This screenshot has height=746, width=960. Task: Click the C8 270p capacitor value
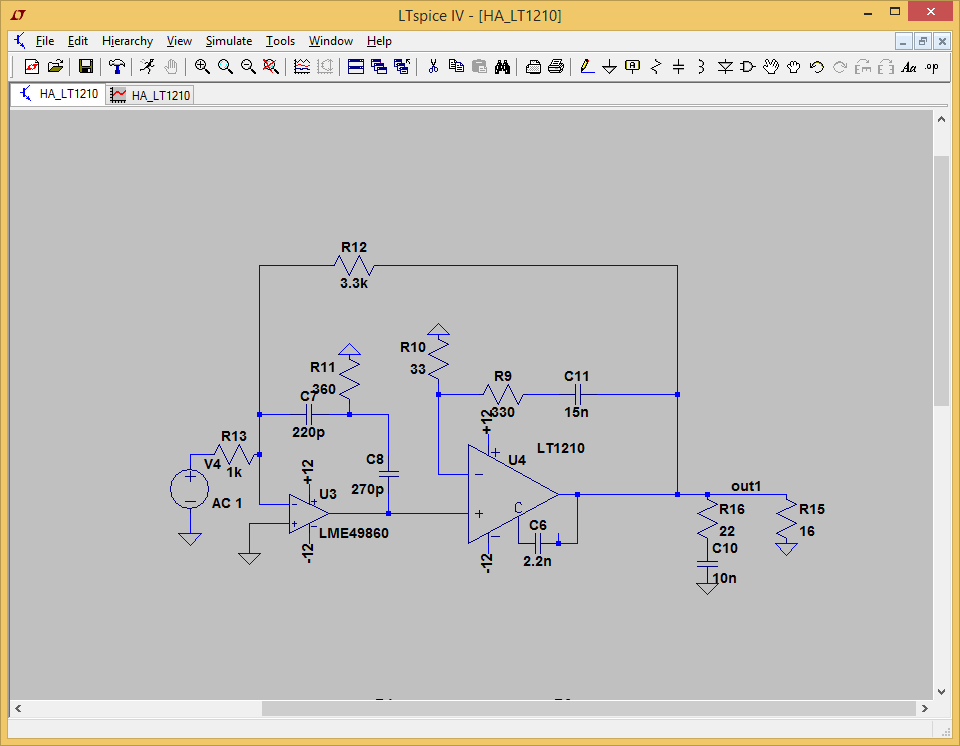tap(367, 489)
